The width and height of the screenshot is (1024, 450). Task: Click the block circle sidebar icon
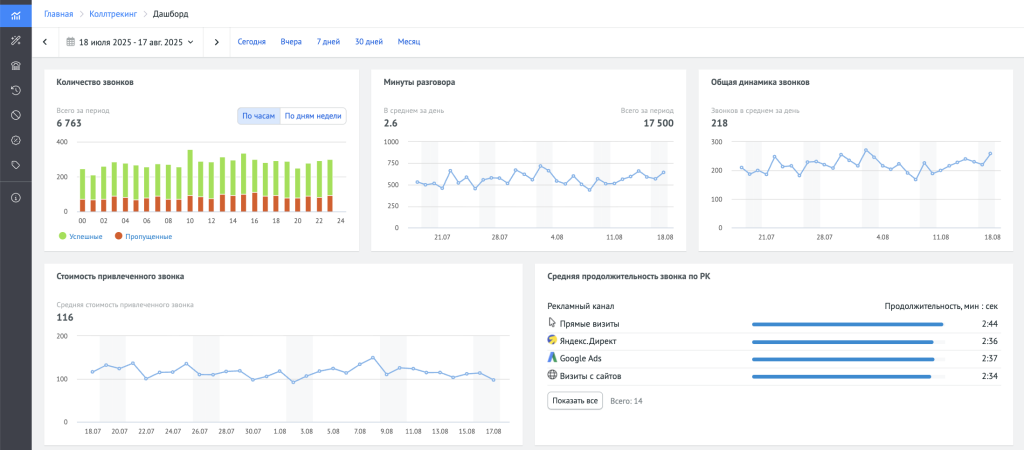[x=15, y=115]
